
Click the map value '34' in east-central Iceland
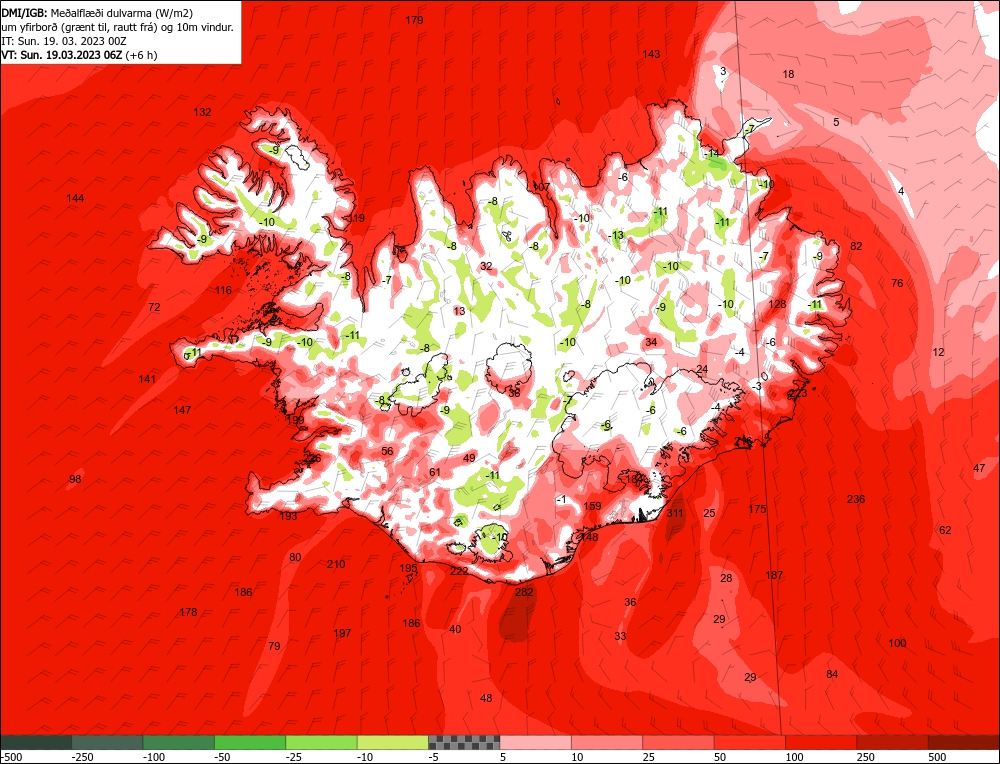651,342
